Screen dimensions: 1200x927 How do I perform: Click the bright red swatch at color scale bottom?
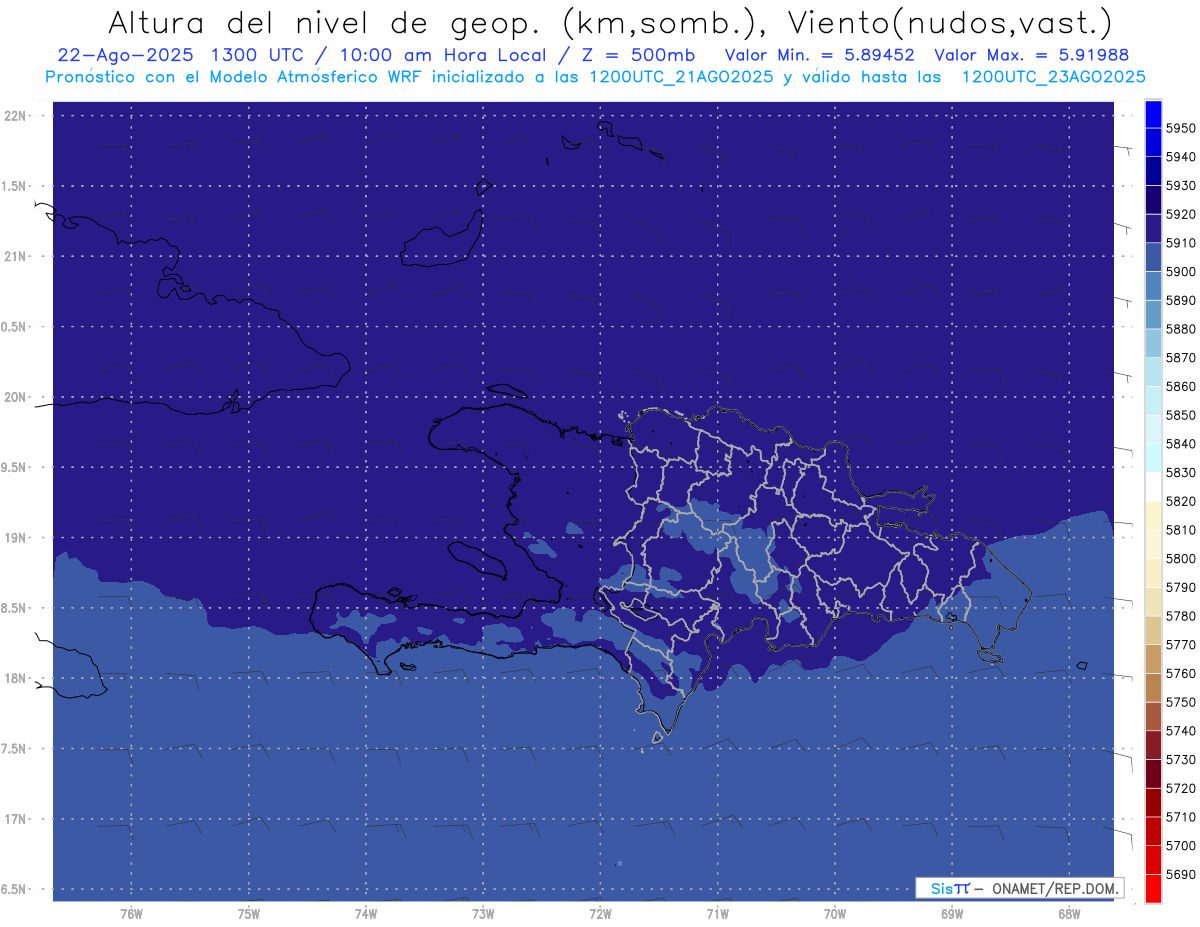(x=1152, y=888)
